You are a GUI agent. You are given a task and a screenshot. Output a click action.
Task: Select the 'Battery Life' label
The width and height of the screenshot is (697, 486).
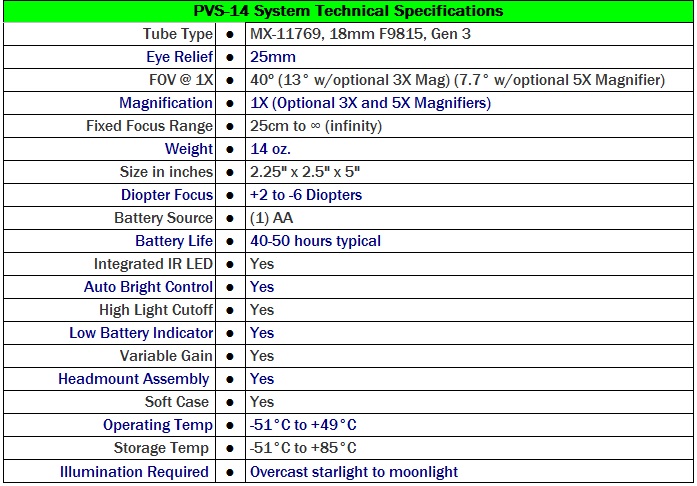tap(174, 241)
